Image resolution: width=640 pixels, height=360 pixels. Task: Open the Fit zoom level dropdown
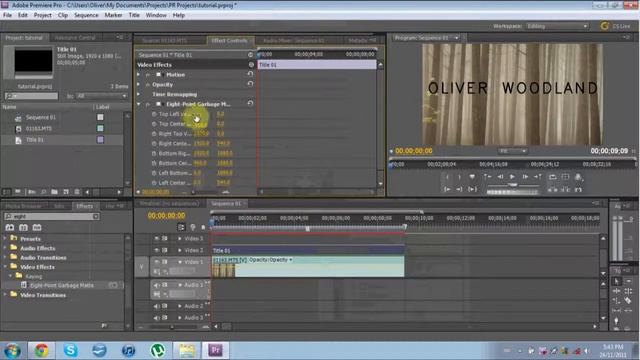(x=513, y=151)
